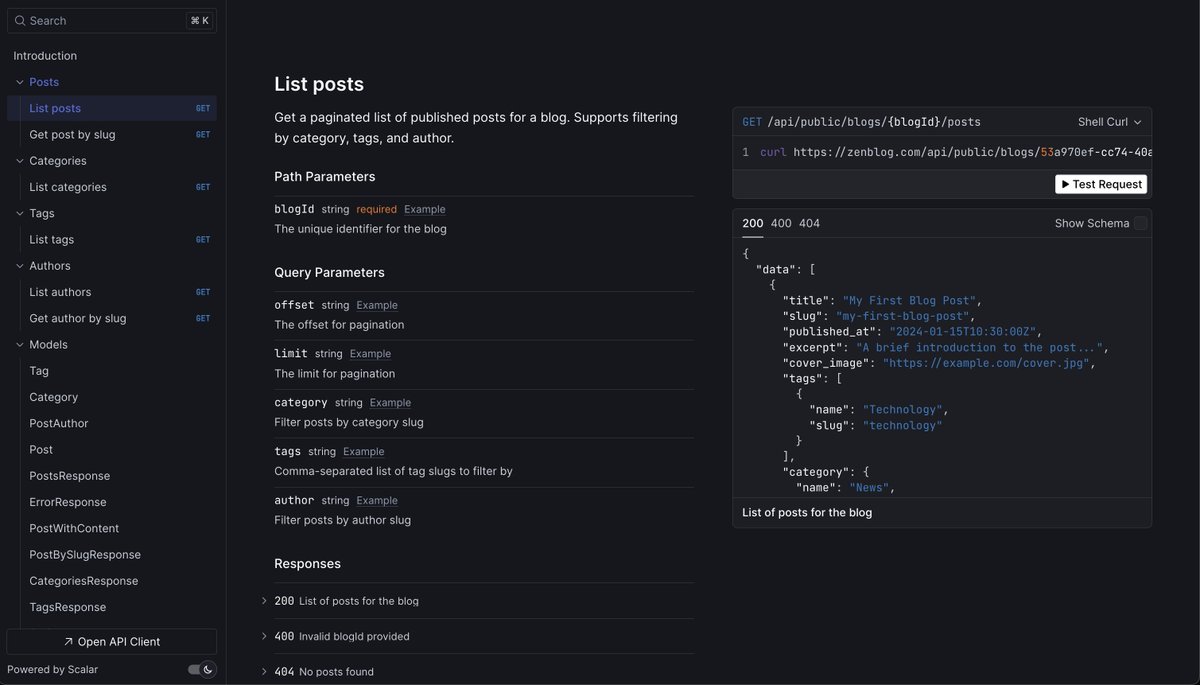Toggle the dark mode switch
Image resolution: width=1200 pixels, height=685 pixels.
point(201,669)
